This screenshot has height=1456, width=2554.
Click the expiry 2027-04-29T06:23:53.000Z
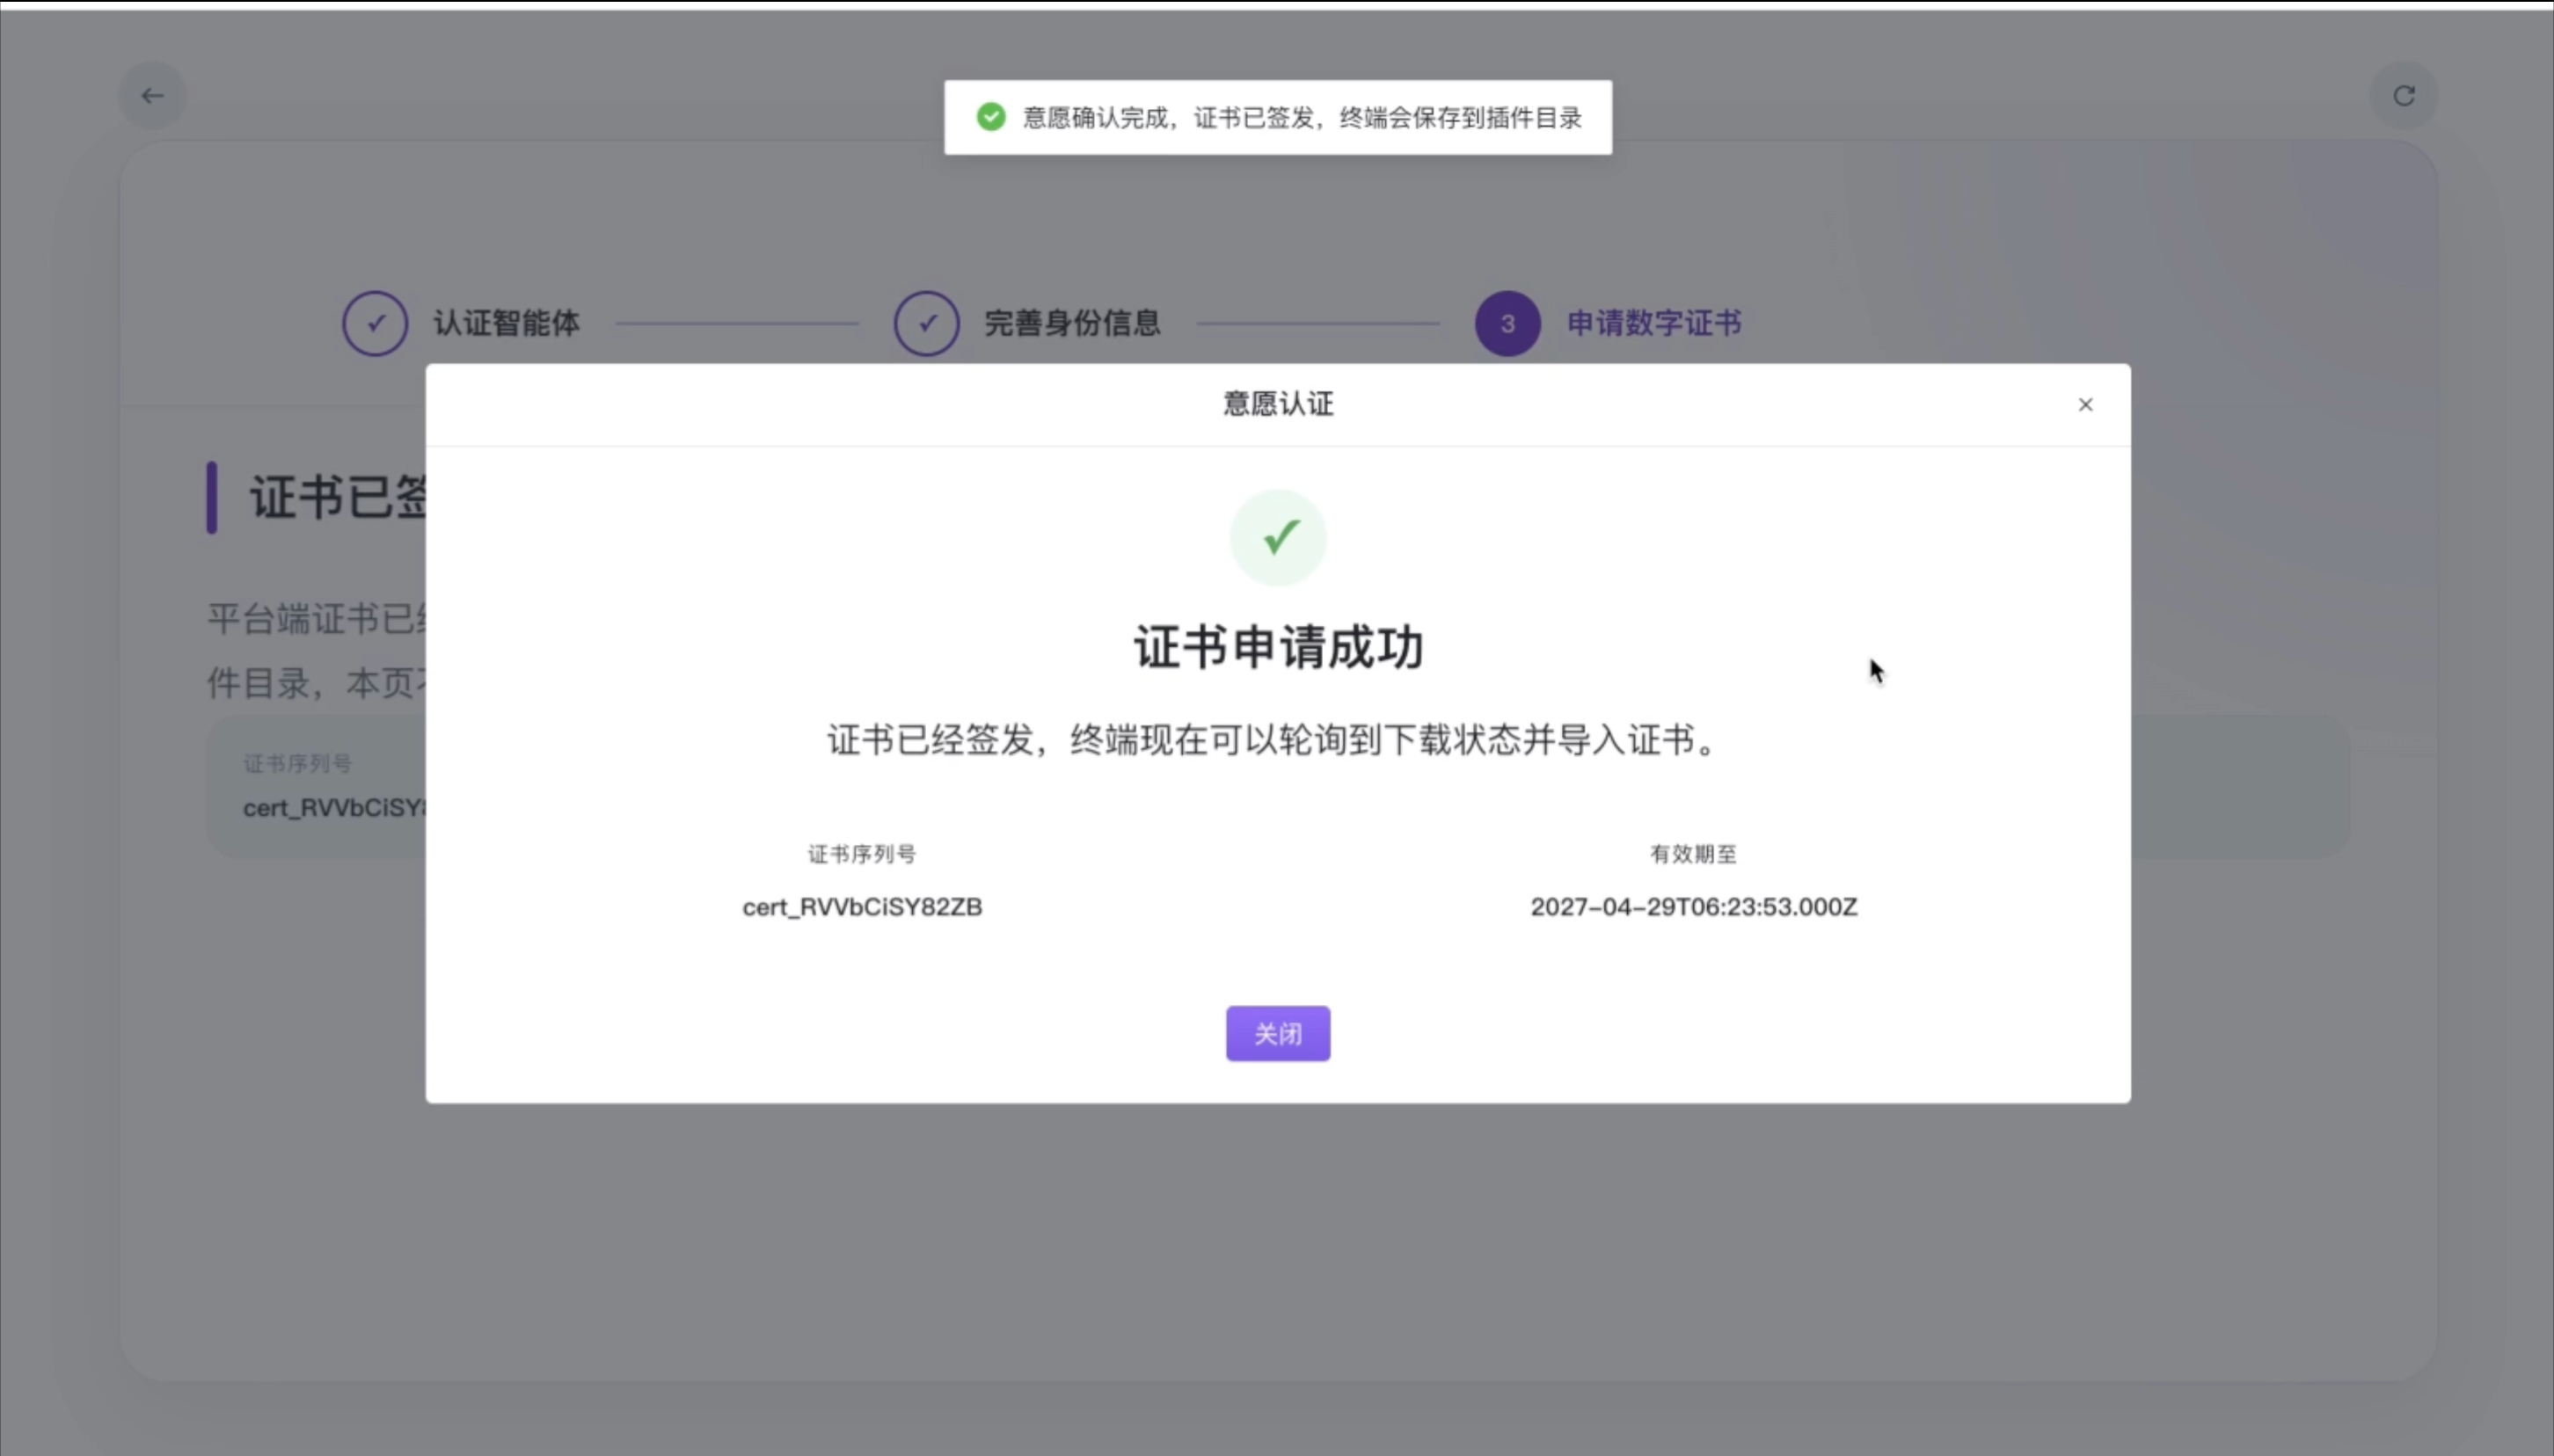pos(1693,907)
